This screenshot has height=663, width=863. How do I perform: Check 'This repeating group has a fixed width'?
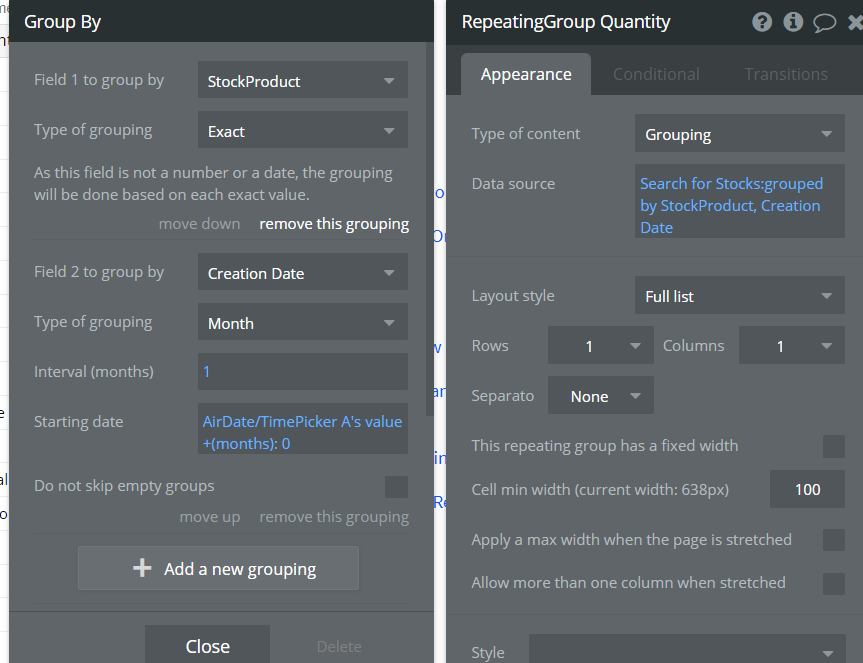tap(833, 446)
